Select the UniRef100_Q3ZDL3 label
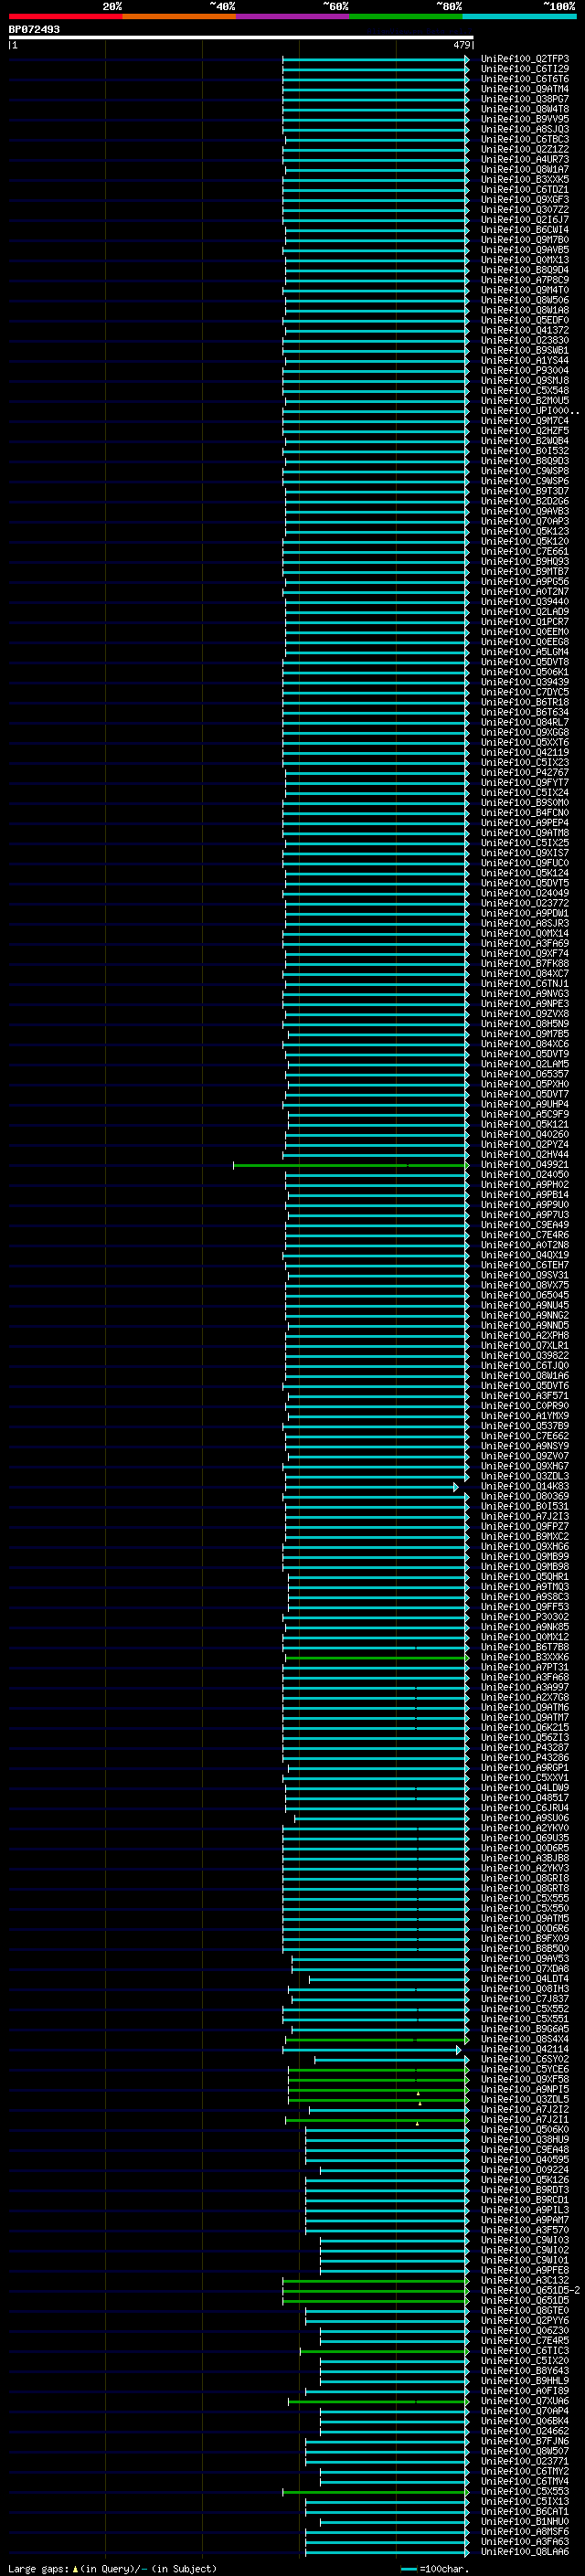585x2576 pixels. tap(524, 1476)
